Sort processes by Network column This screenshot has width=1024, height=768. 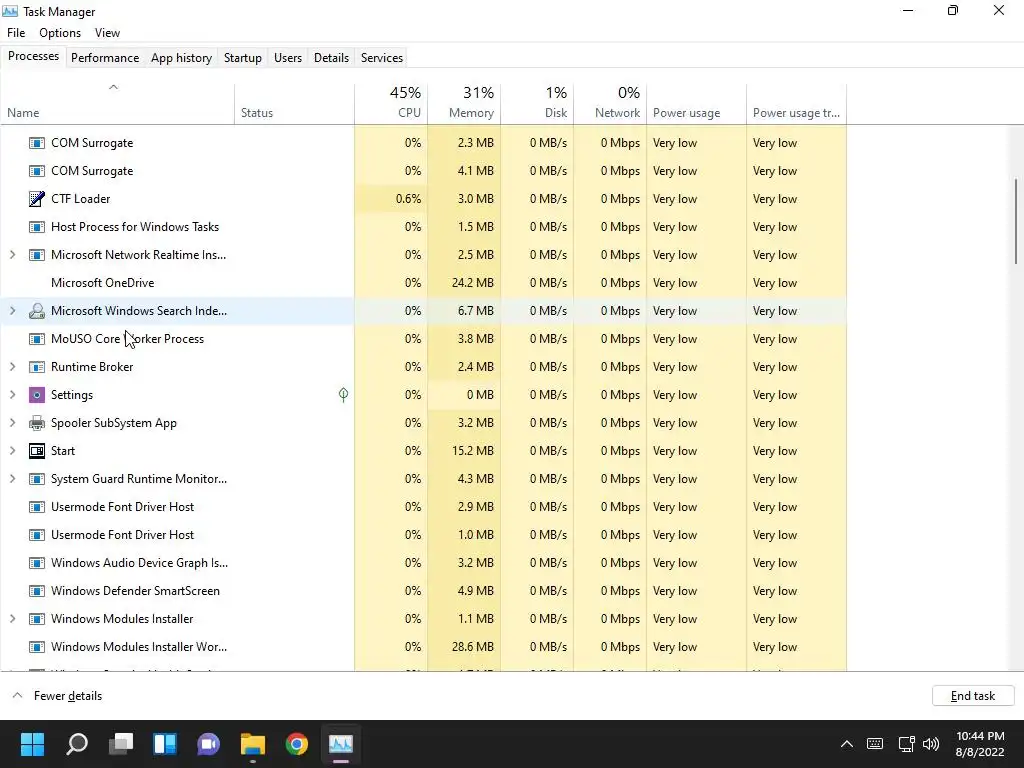coord(610,103)
